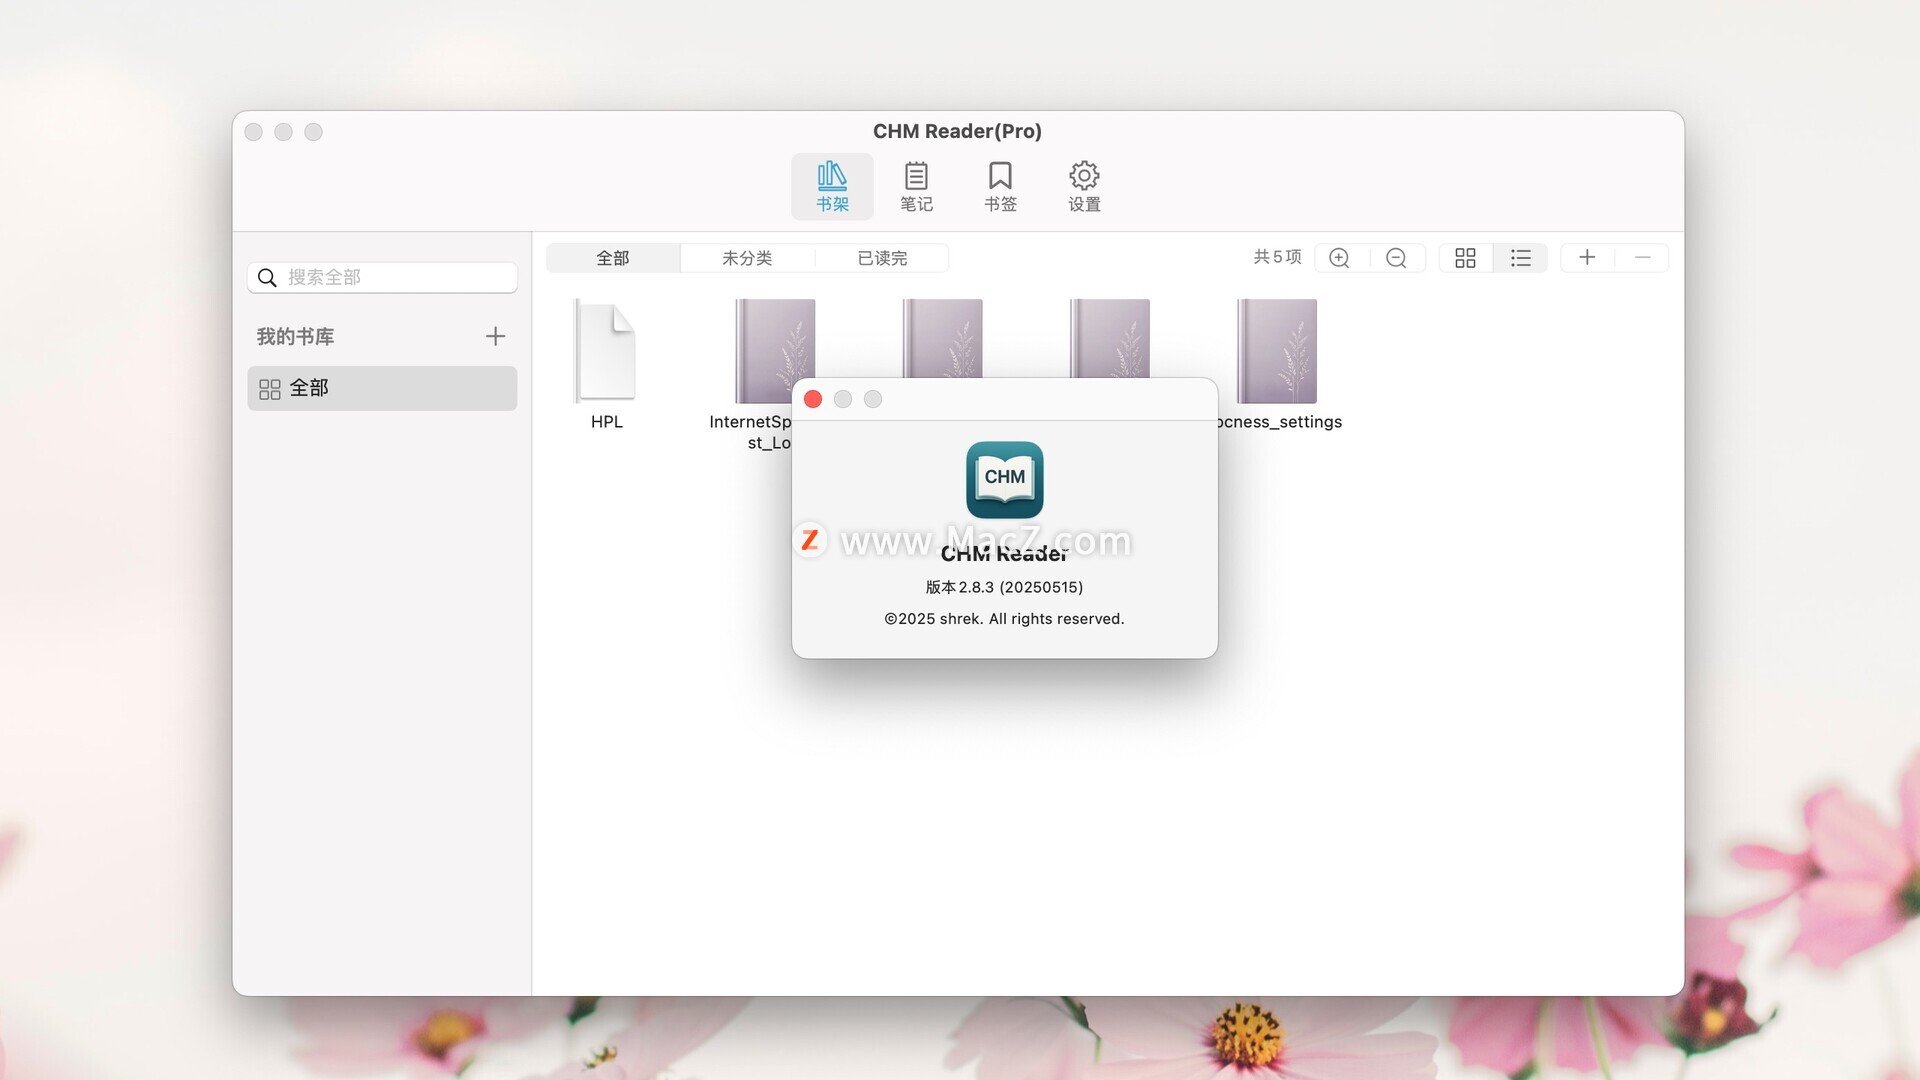Add new library next to 我的书库
Screen dimensions: 1920x1080
tap(495, 336)
